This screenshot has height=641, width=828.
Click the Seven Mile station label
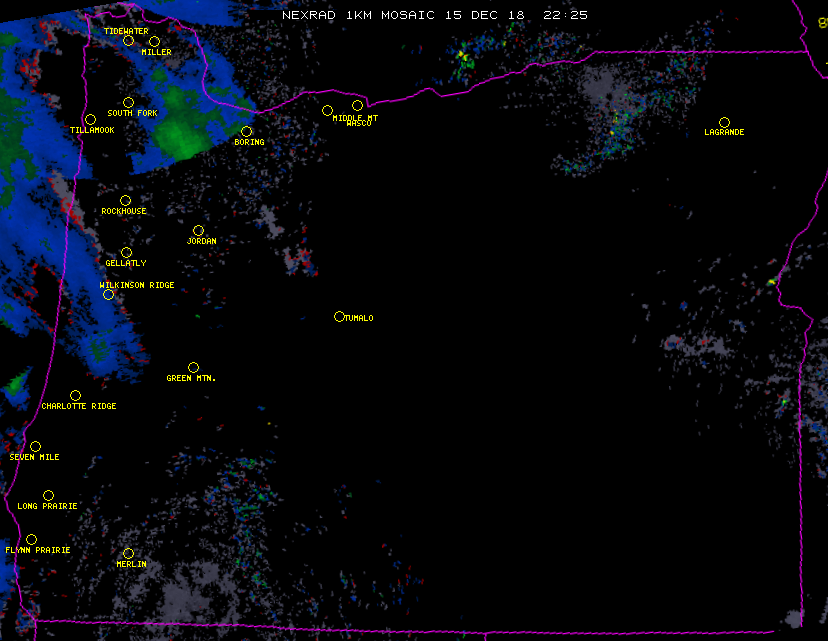(x=35, y=457)
